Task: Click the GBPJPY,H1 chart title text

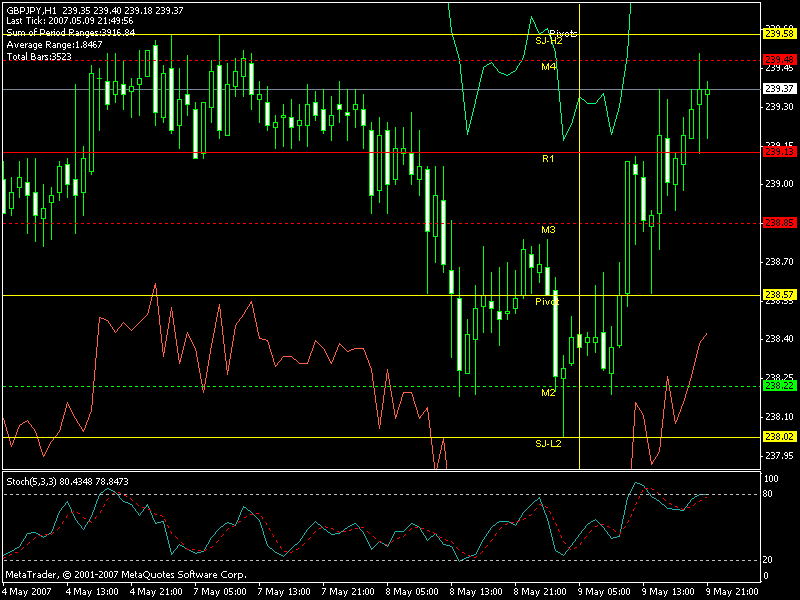Action: (30, 9)
